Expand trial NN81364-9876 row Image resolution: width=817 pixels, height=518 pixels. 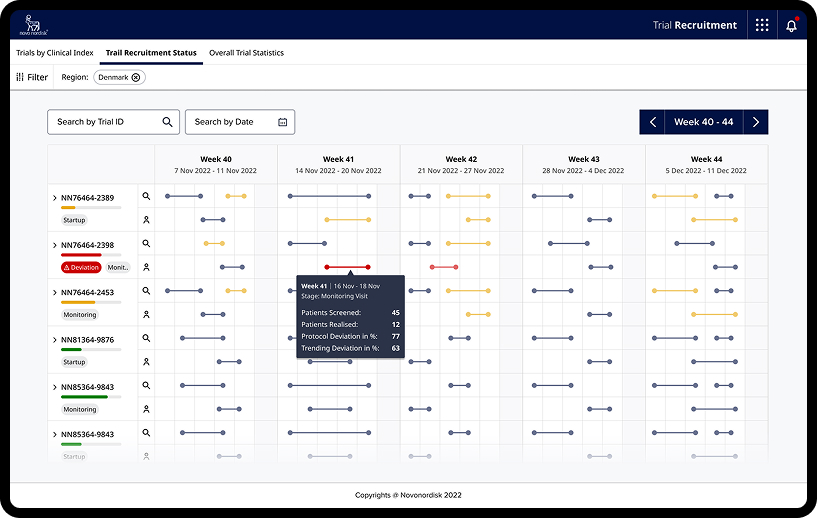pos(55,340)
